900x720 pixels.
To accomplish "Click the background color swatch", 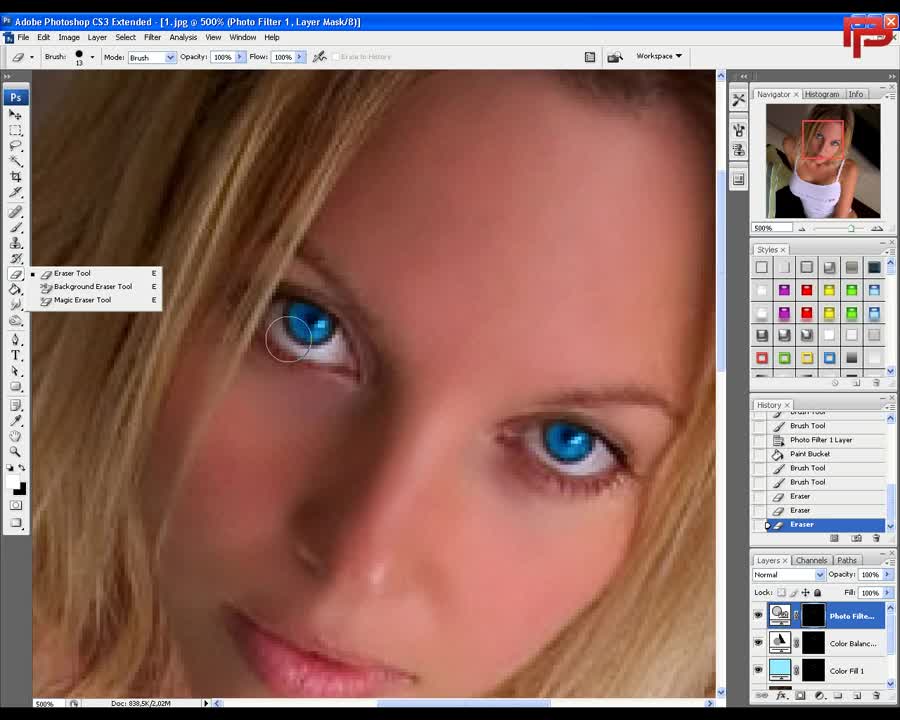I will (21, 490).
